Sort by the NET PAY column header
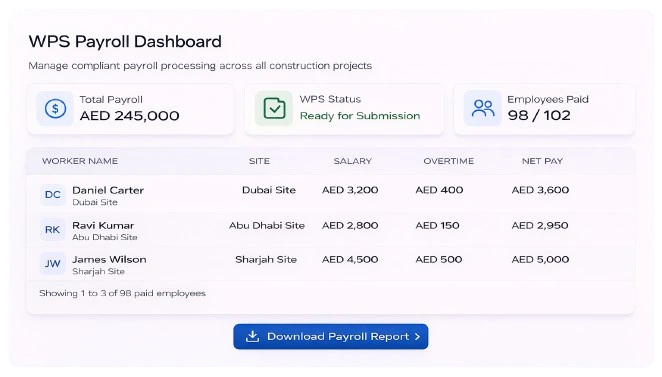Viewport: 662px width, 377px height. click(x=542, y=161)
